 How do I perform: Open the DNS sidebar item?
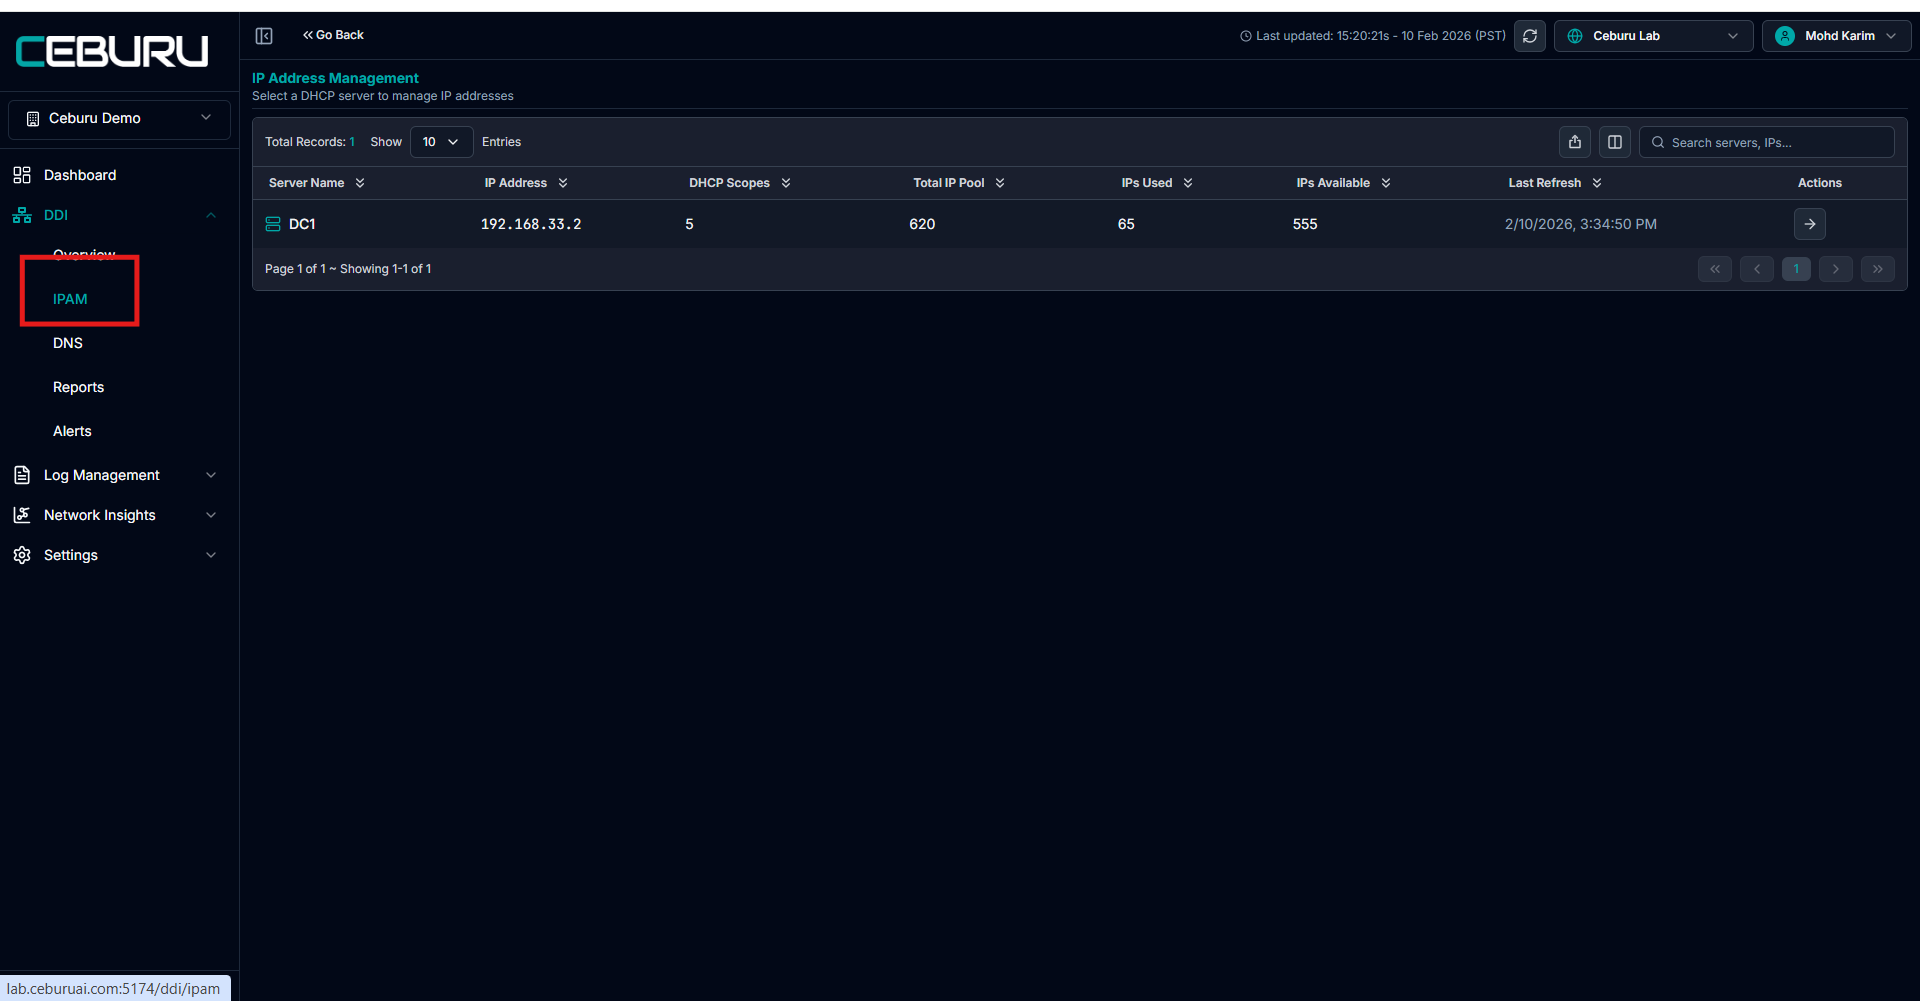tap(68, 343)
